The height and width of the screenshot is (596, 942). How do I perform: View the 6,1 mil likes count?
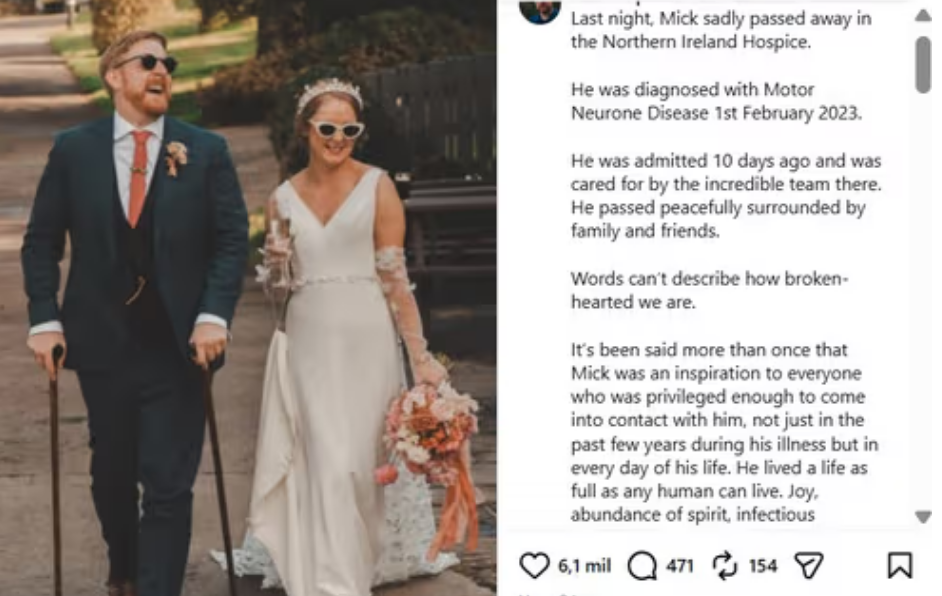point(584,566)
